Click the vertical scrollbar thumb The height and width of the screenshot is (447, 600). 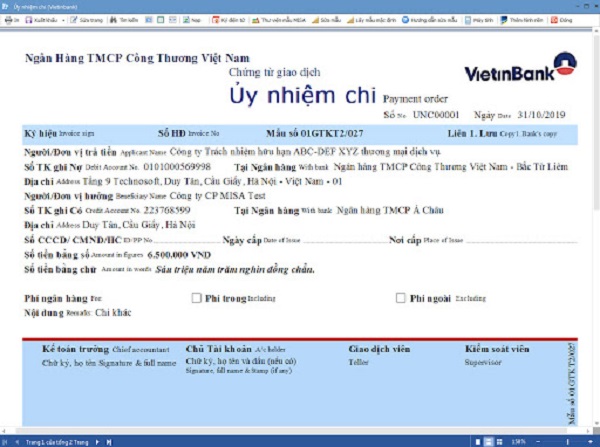pos(597,122)
